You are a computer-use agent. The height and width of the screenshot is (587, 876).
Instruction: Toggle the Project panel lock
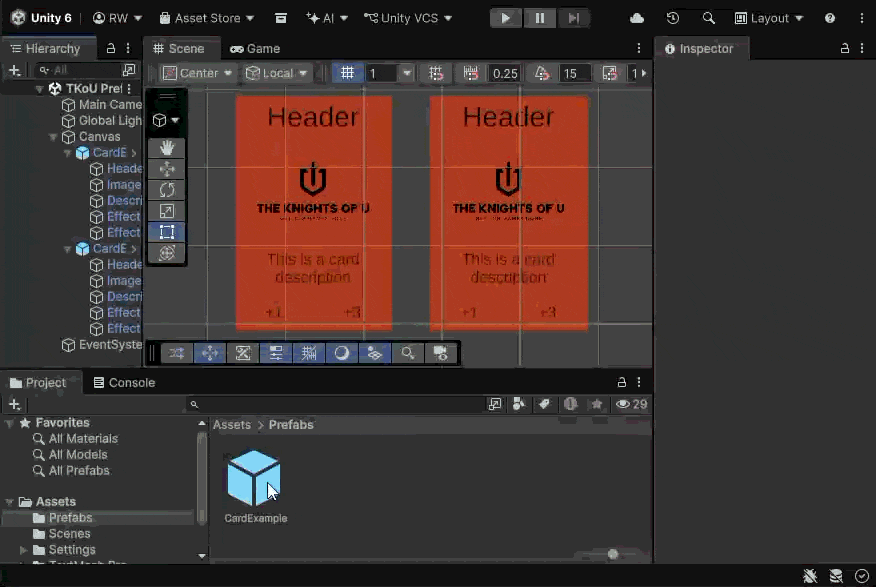621,383
